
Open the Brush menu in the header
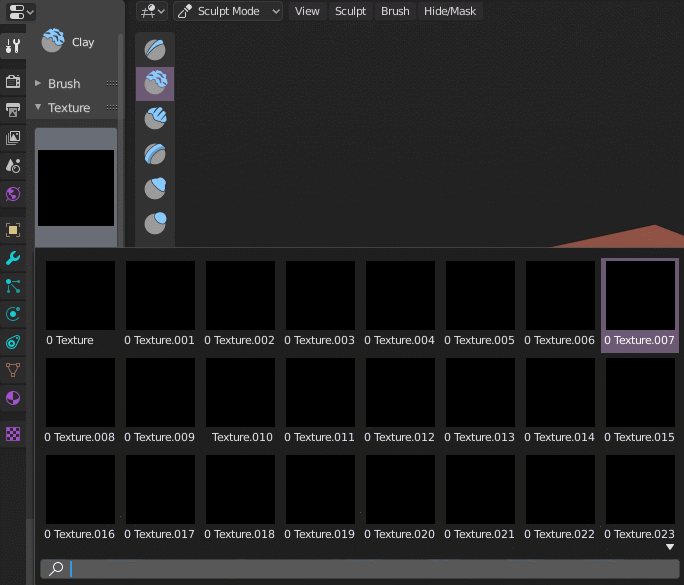395,11
